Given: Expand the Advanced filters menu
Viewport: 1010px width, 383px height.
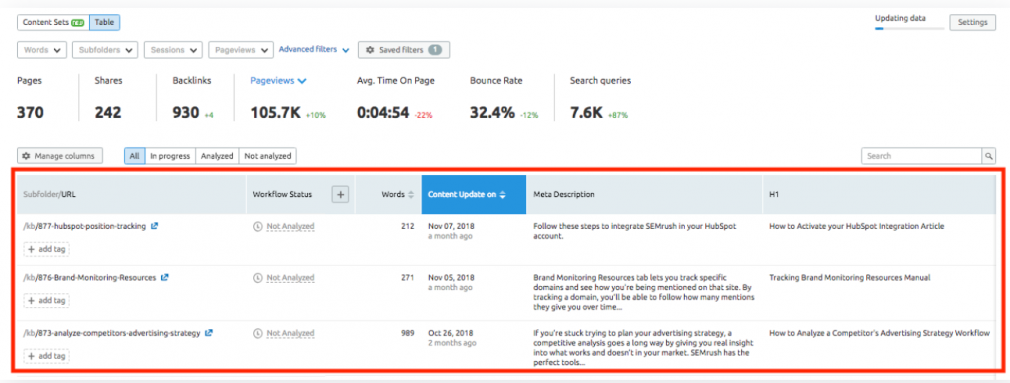Looking at the screenshot, I should (x=314, y=50).
